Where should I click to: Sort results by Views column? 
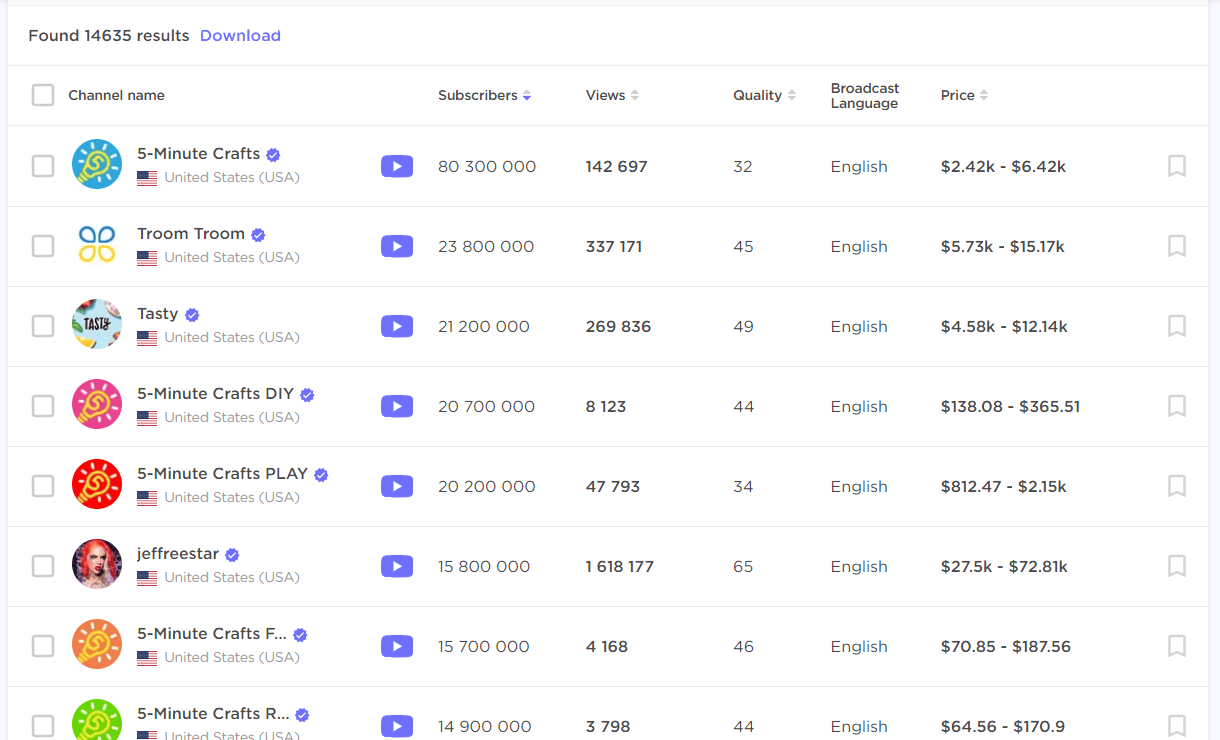tap(634, 95)
